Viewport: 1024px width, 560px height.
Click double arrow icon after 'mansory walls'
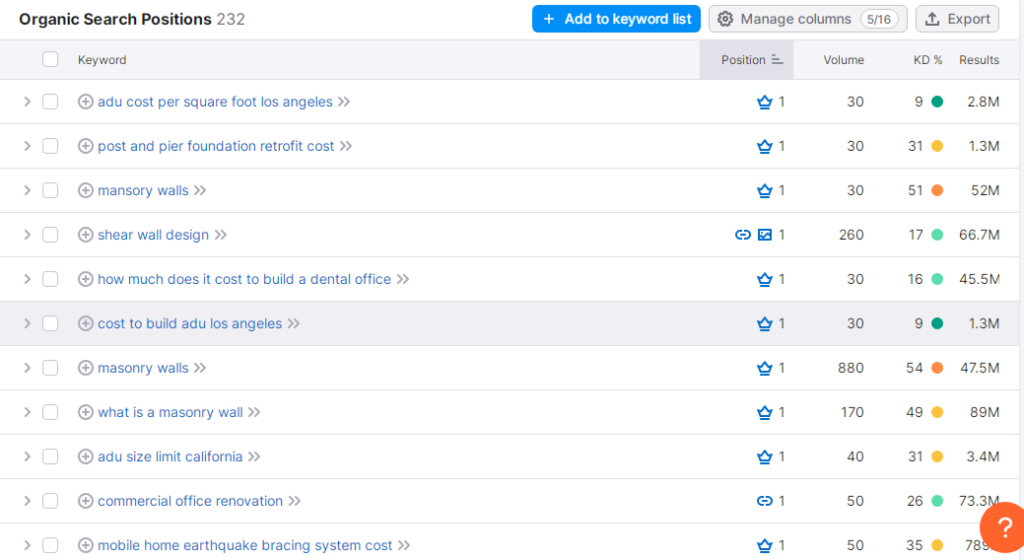[200, 190]
